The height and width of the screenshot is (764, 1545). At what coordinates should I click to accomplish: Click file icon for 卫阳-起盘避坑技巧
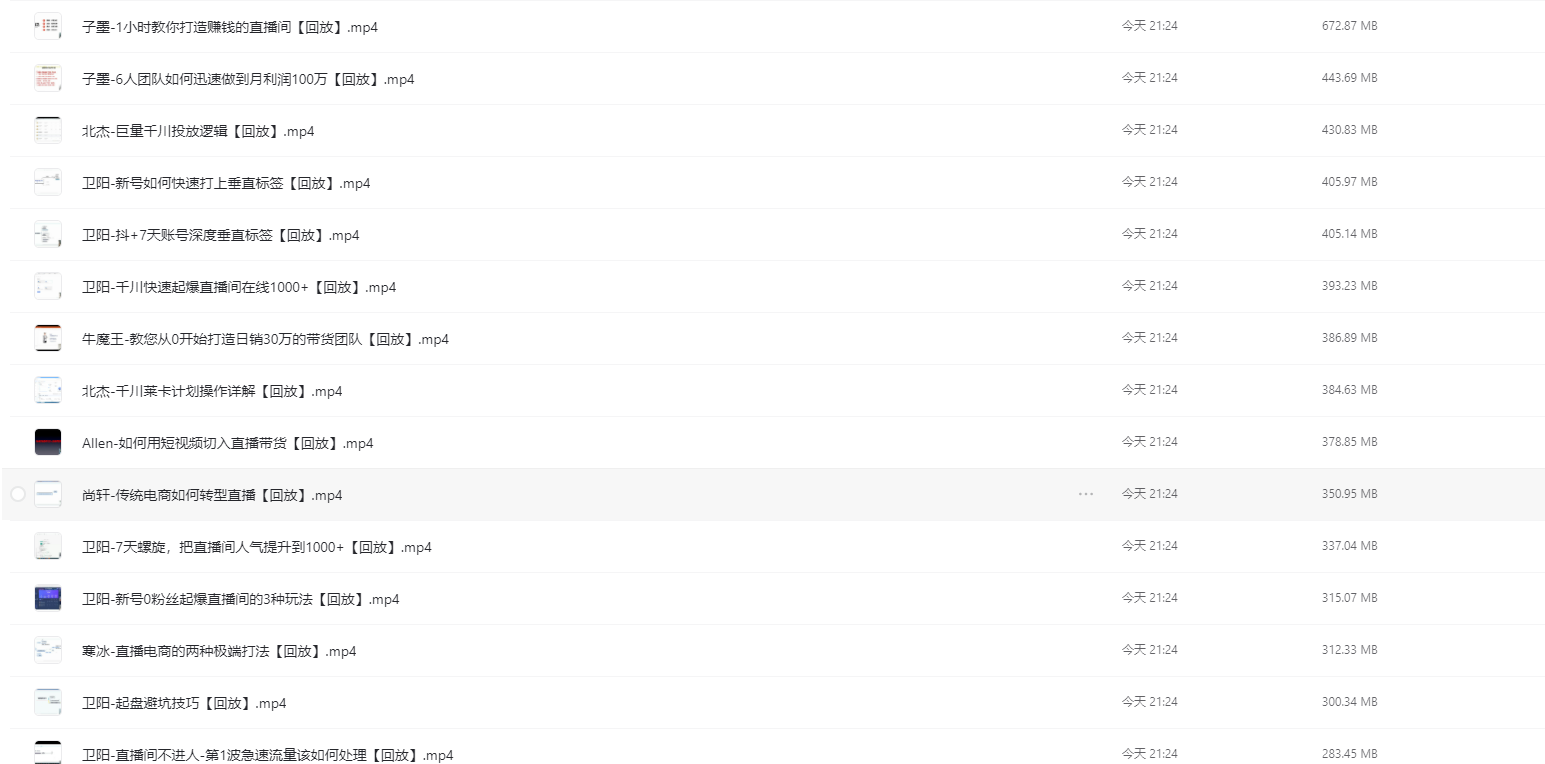click(x=47, y=702)
